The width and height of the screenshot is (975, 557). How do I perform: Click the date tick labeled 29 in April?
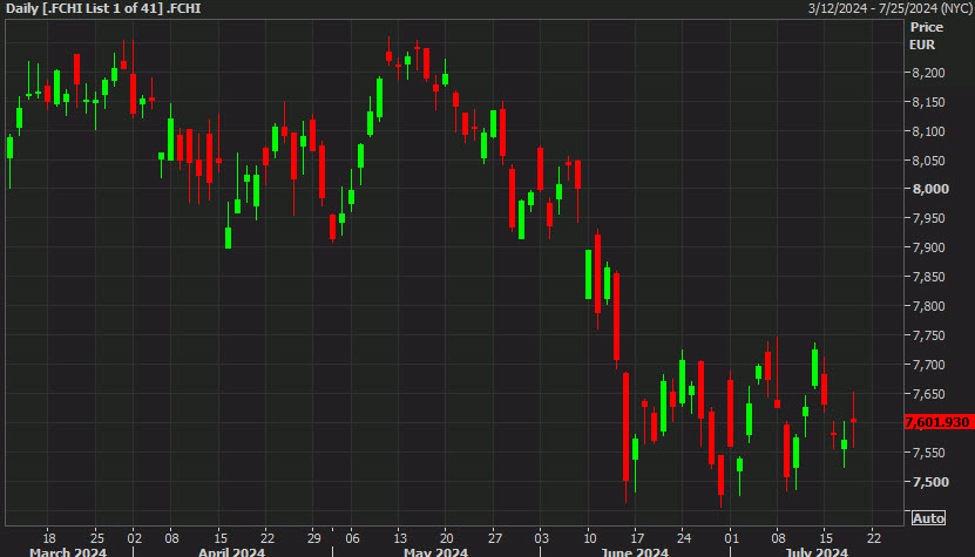coord(313,538)
